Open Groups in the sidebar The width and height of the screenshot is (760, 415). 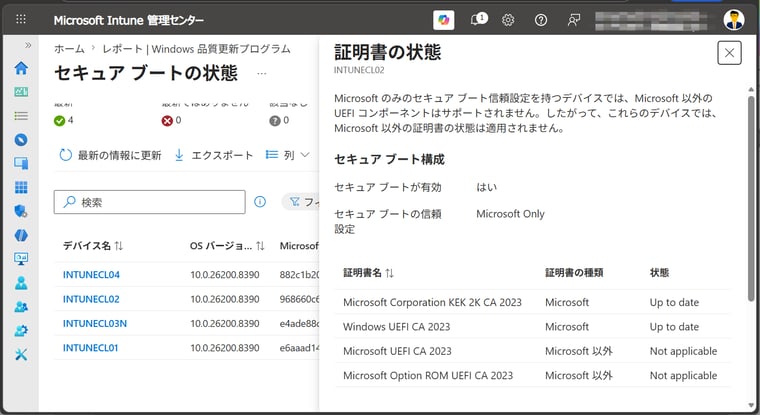(x=21, y=306)
